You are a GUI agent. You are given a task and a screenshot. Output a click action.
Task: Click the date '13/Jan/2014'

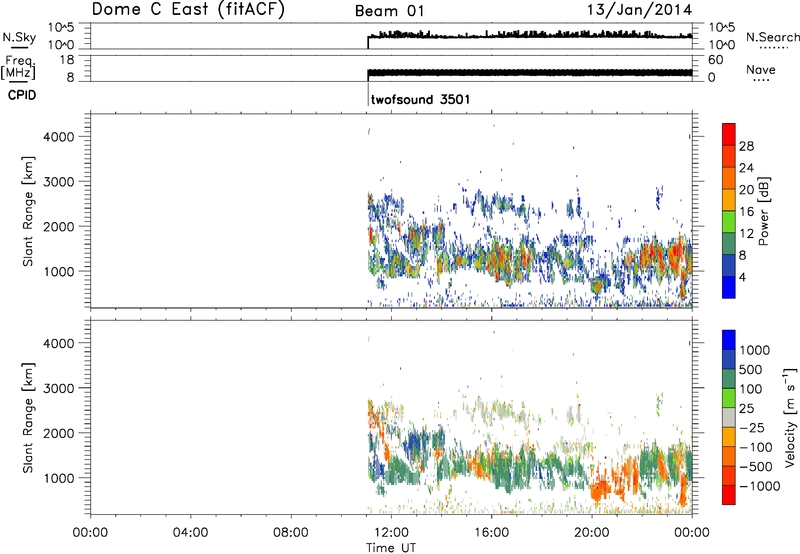(640, 10)
